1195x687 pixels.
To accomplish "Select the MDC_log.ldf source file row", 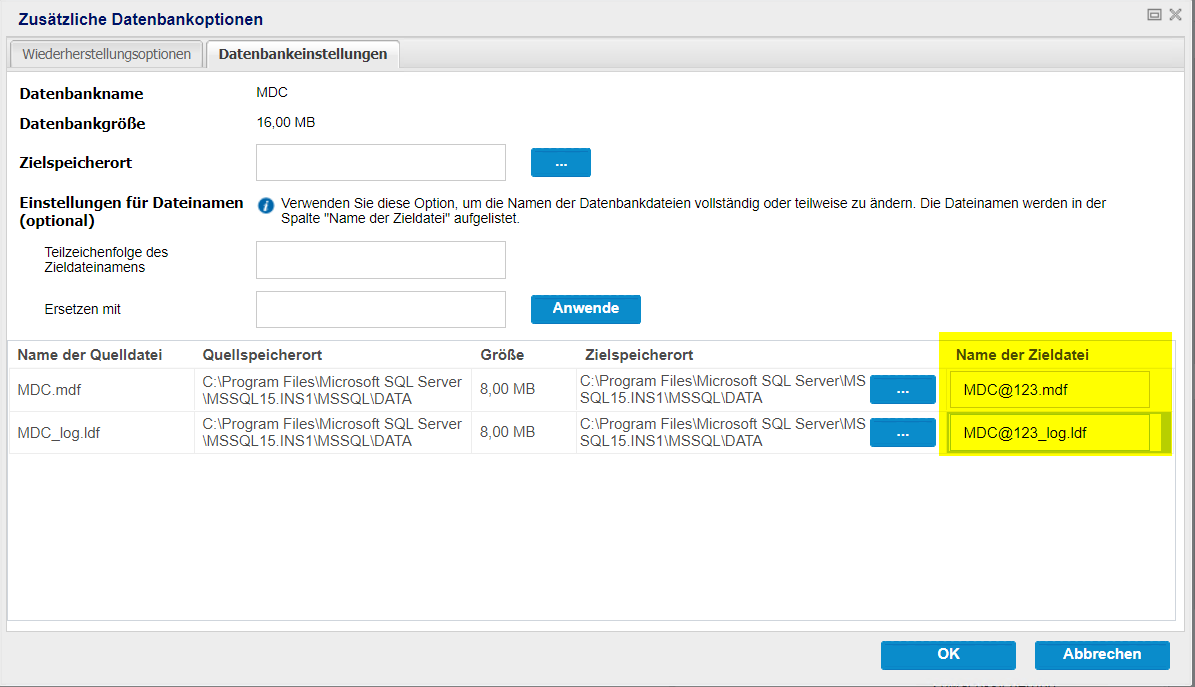I will [x=59, y=433].
